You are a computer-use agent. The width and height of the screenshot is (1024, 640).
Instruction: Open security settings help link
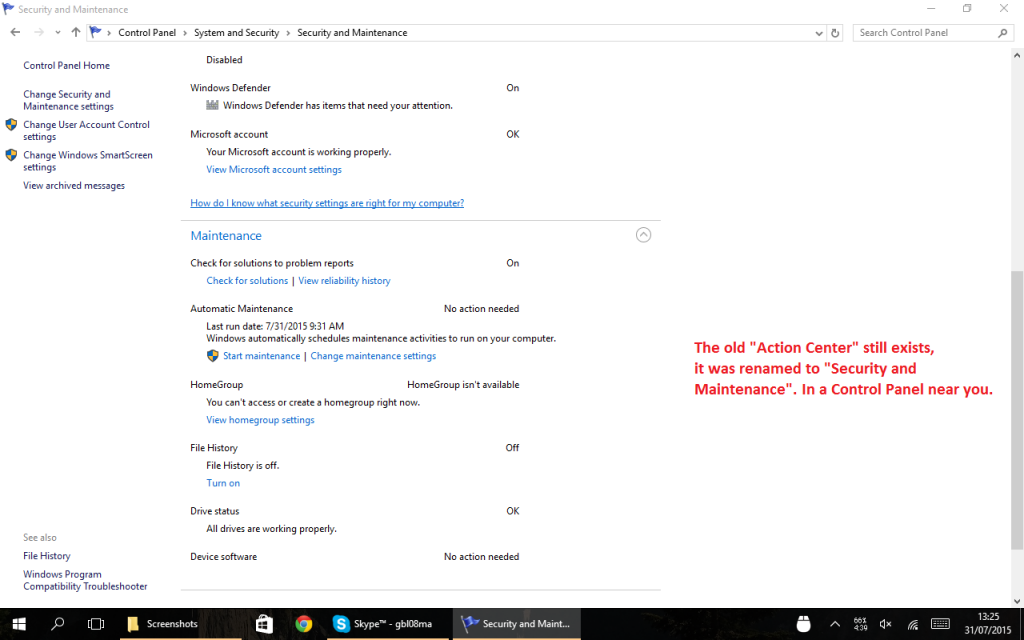click(327, 203)
